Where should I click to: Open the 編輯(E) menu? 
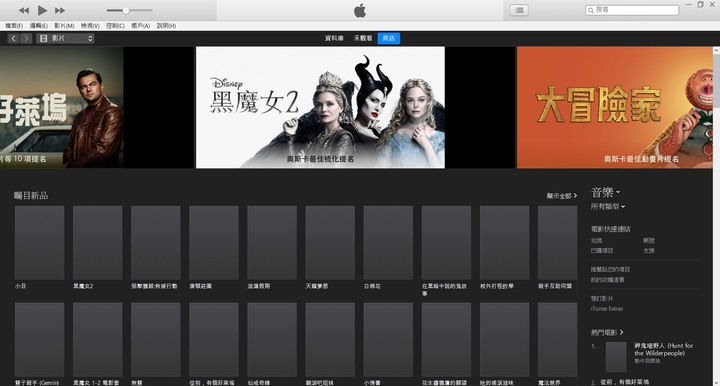(x=39, y=26)
